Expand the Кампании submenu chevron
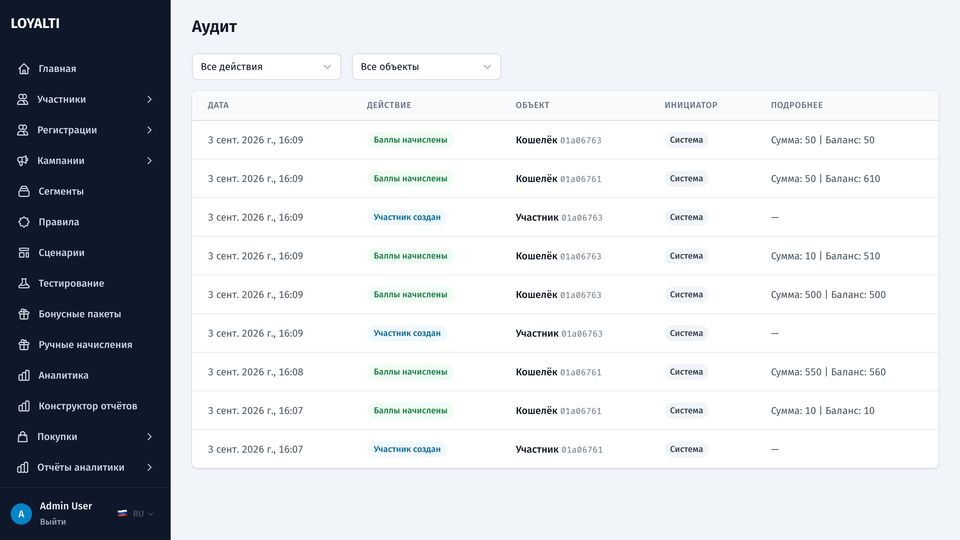The height and width of the screenshot is (540, 960). [x=149, y=160]
